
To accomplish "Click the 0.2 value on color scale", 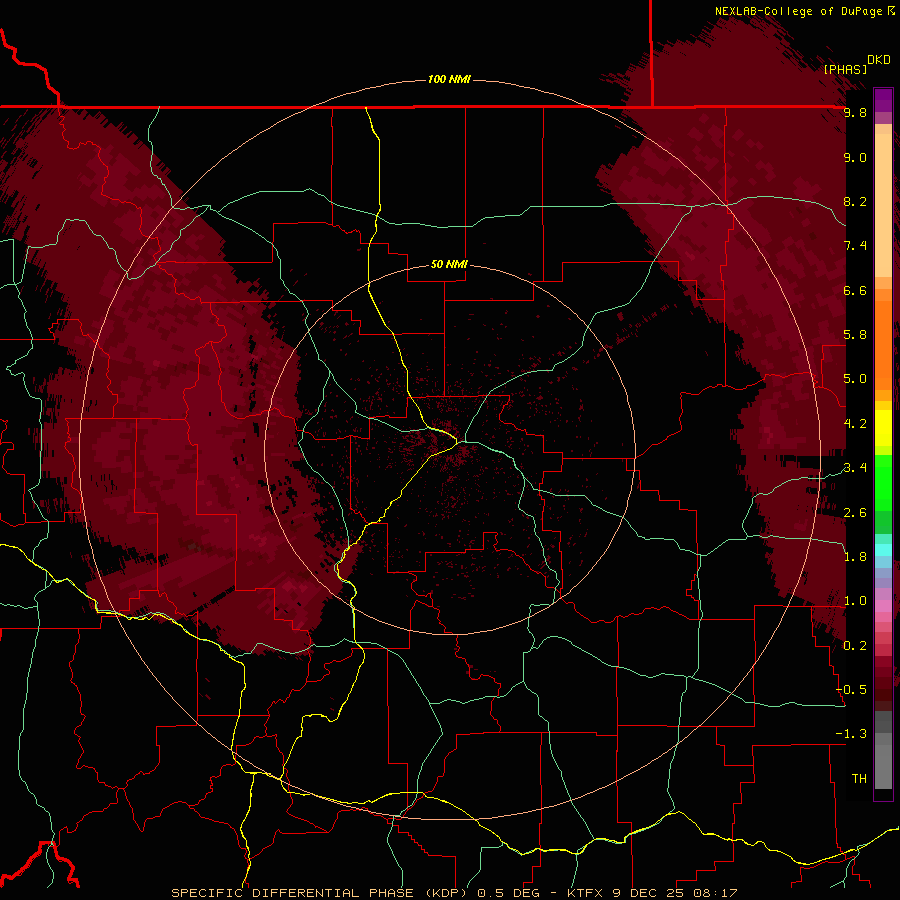I will 855,646.
